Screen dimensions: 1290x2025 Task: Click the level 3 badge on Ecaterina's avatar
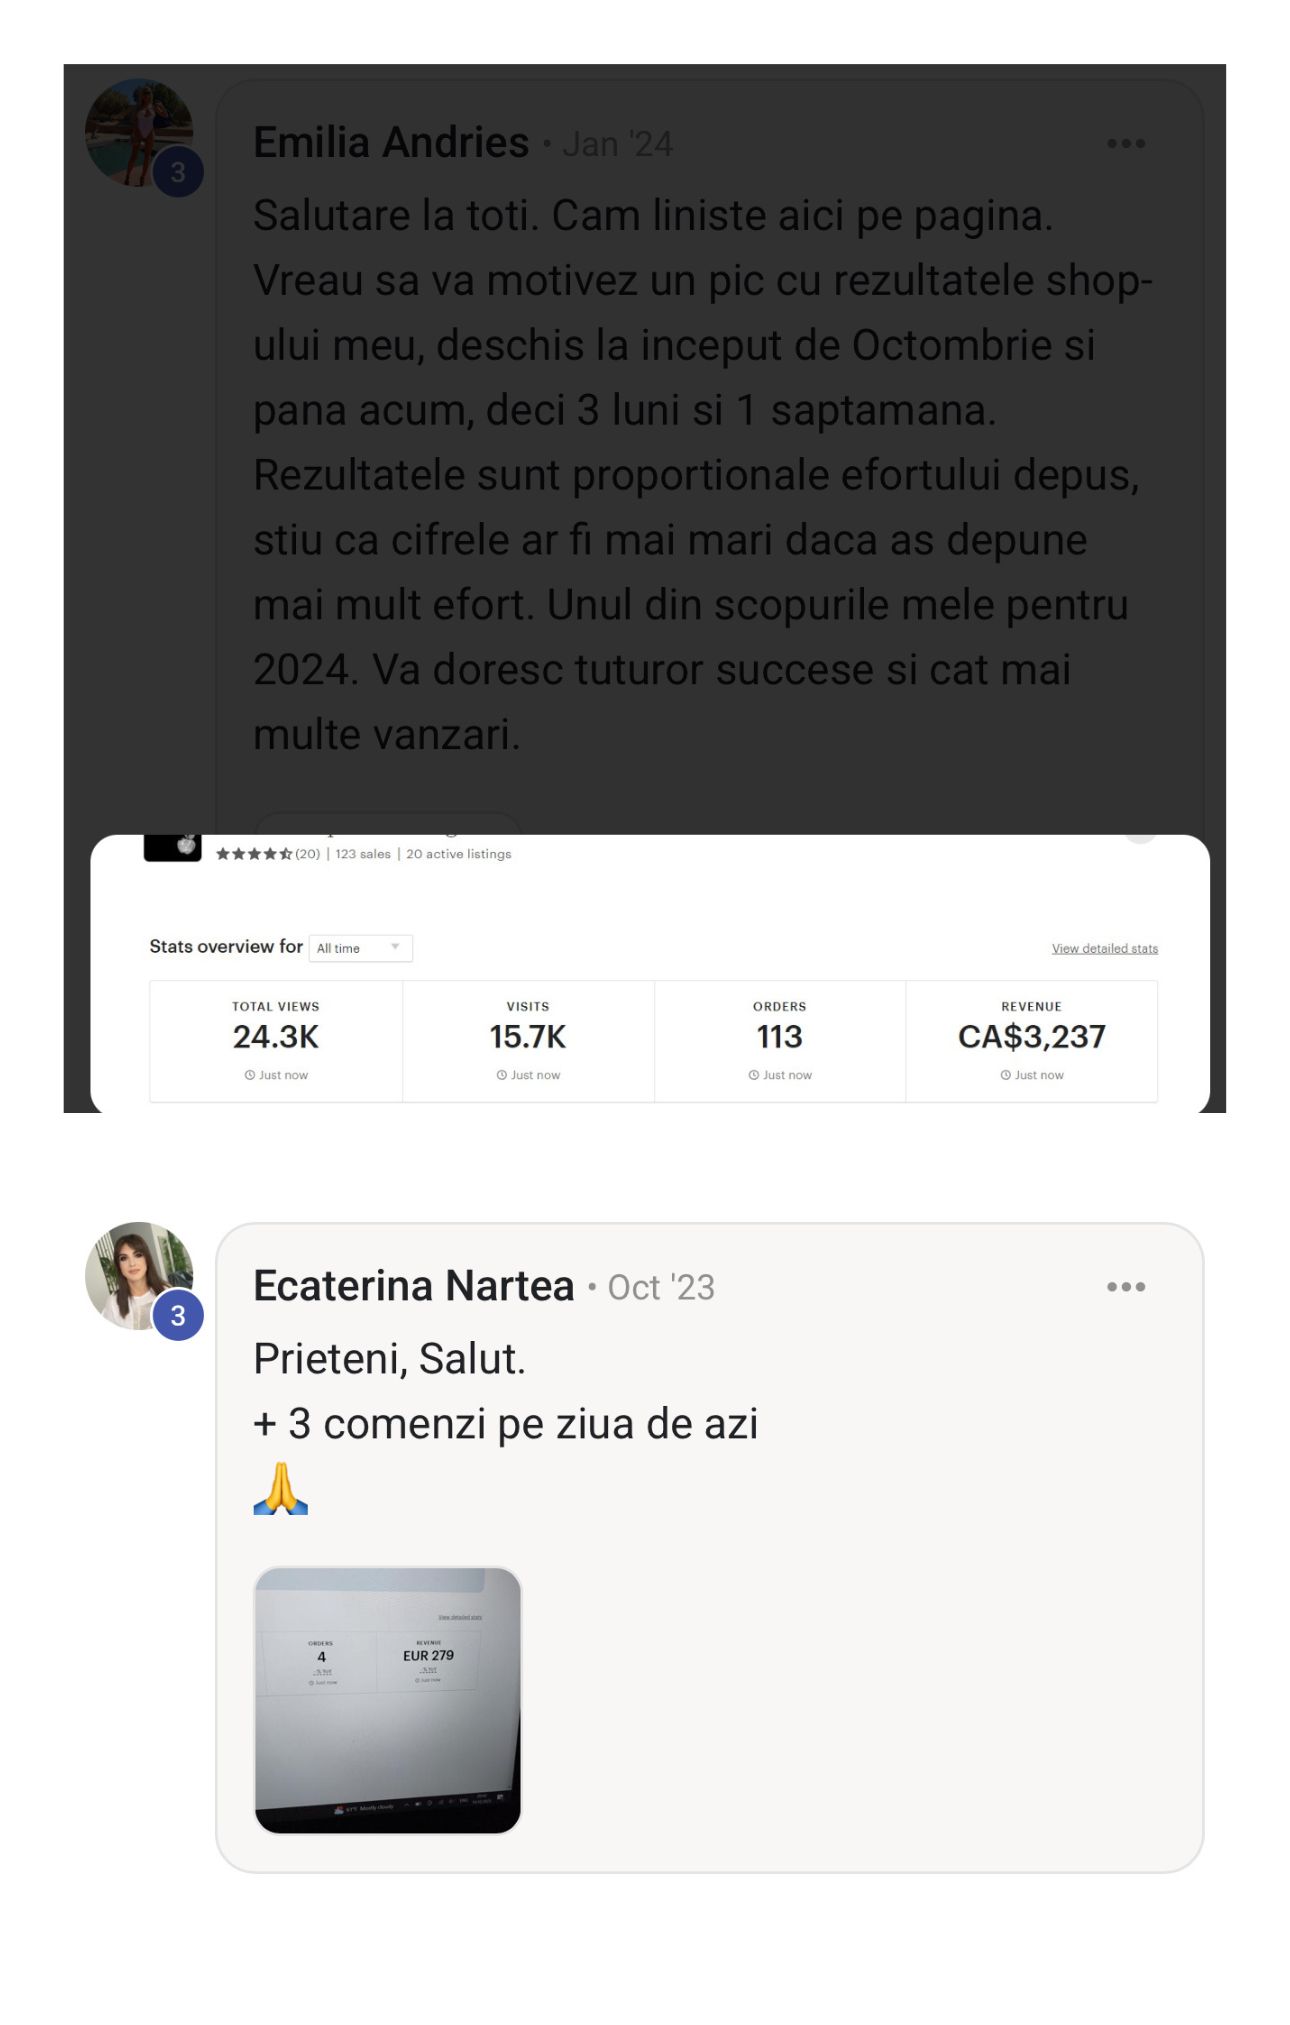178,1315
